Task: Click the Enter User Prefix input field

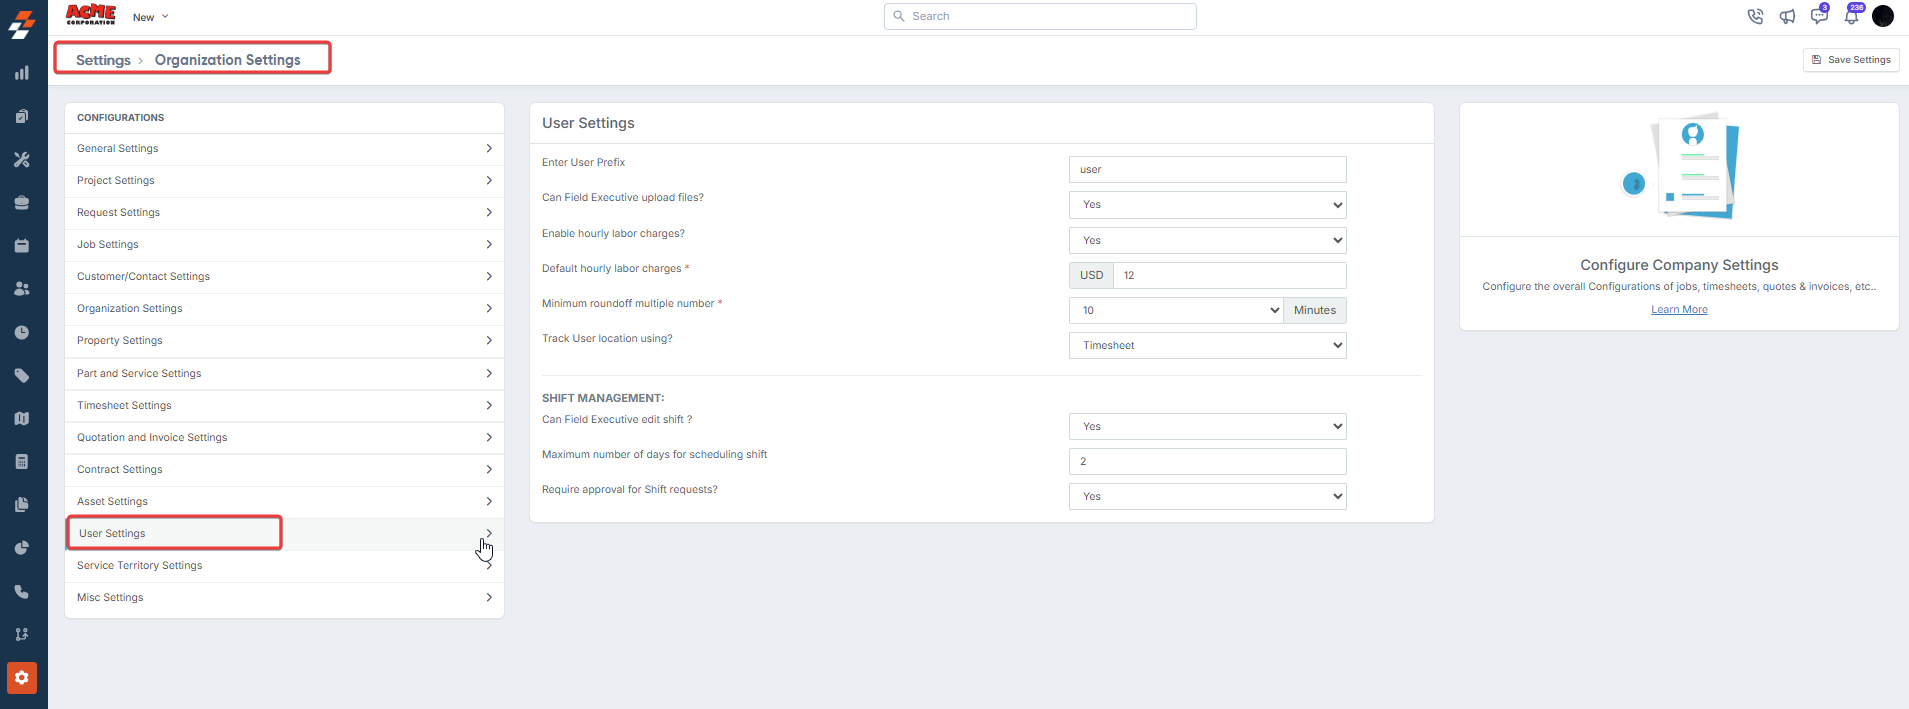Action: click(1207, 170)
